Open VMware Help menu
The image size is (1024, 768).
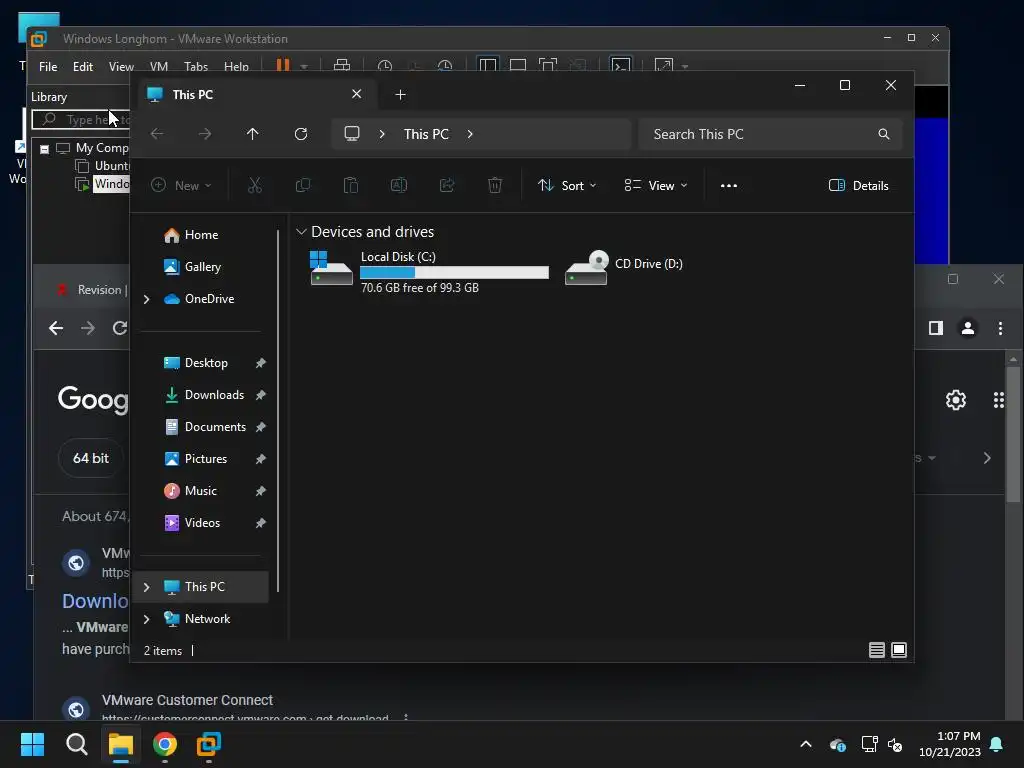[x=236, y=67]
